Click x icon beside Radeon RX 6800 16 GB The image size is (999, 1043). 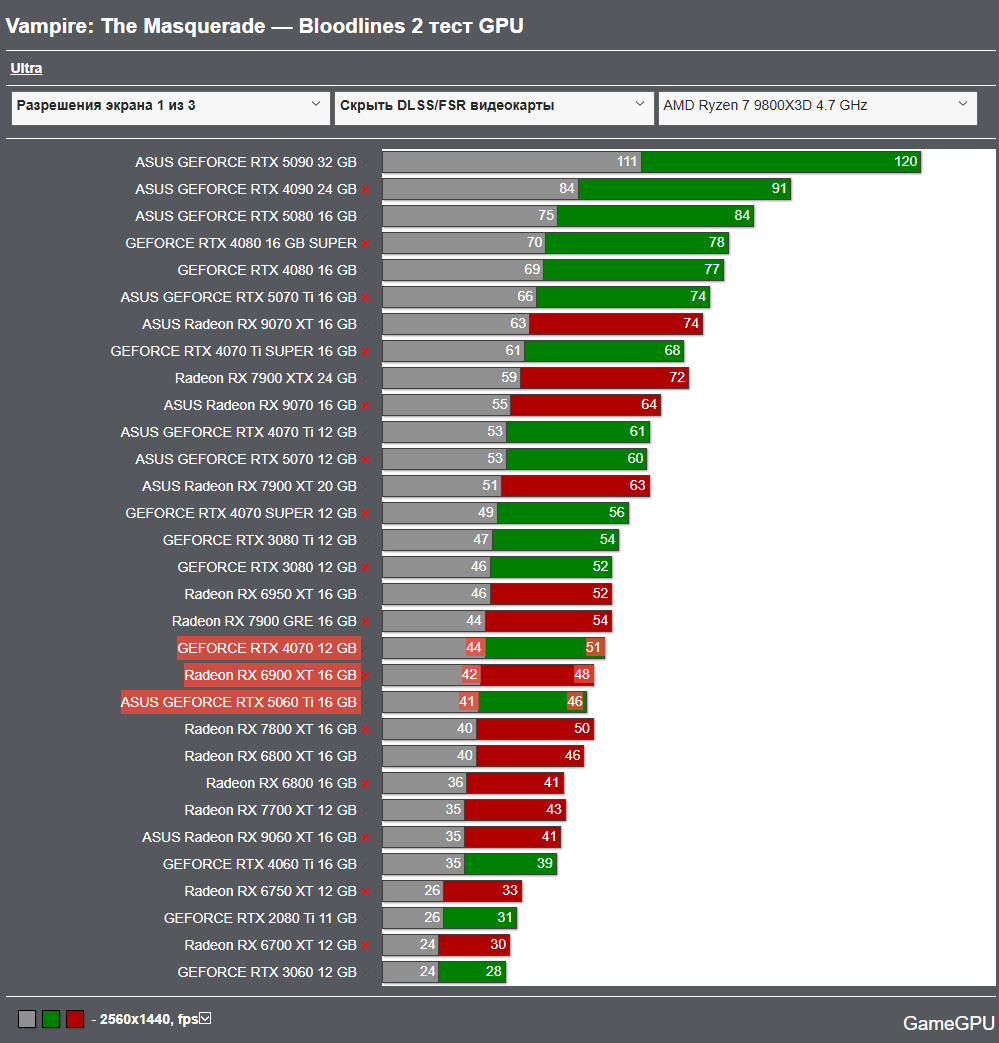click(x=366, y=784)
